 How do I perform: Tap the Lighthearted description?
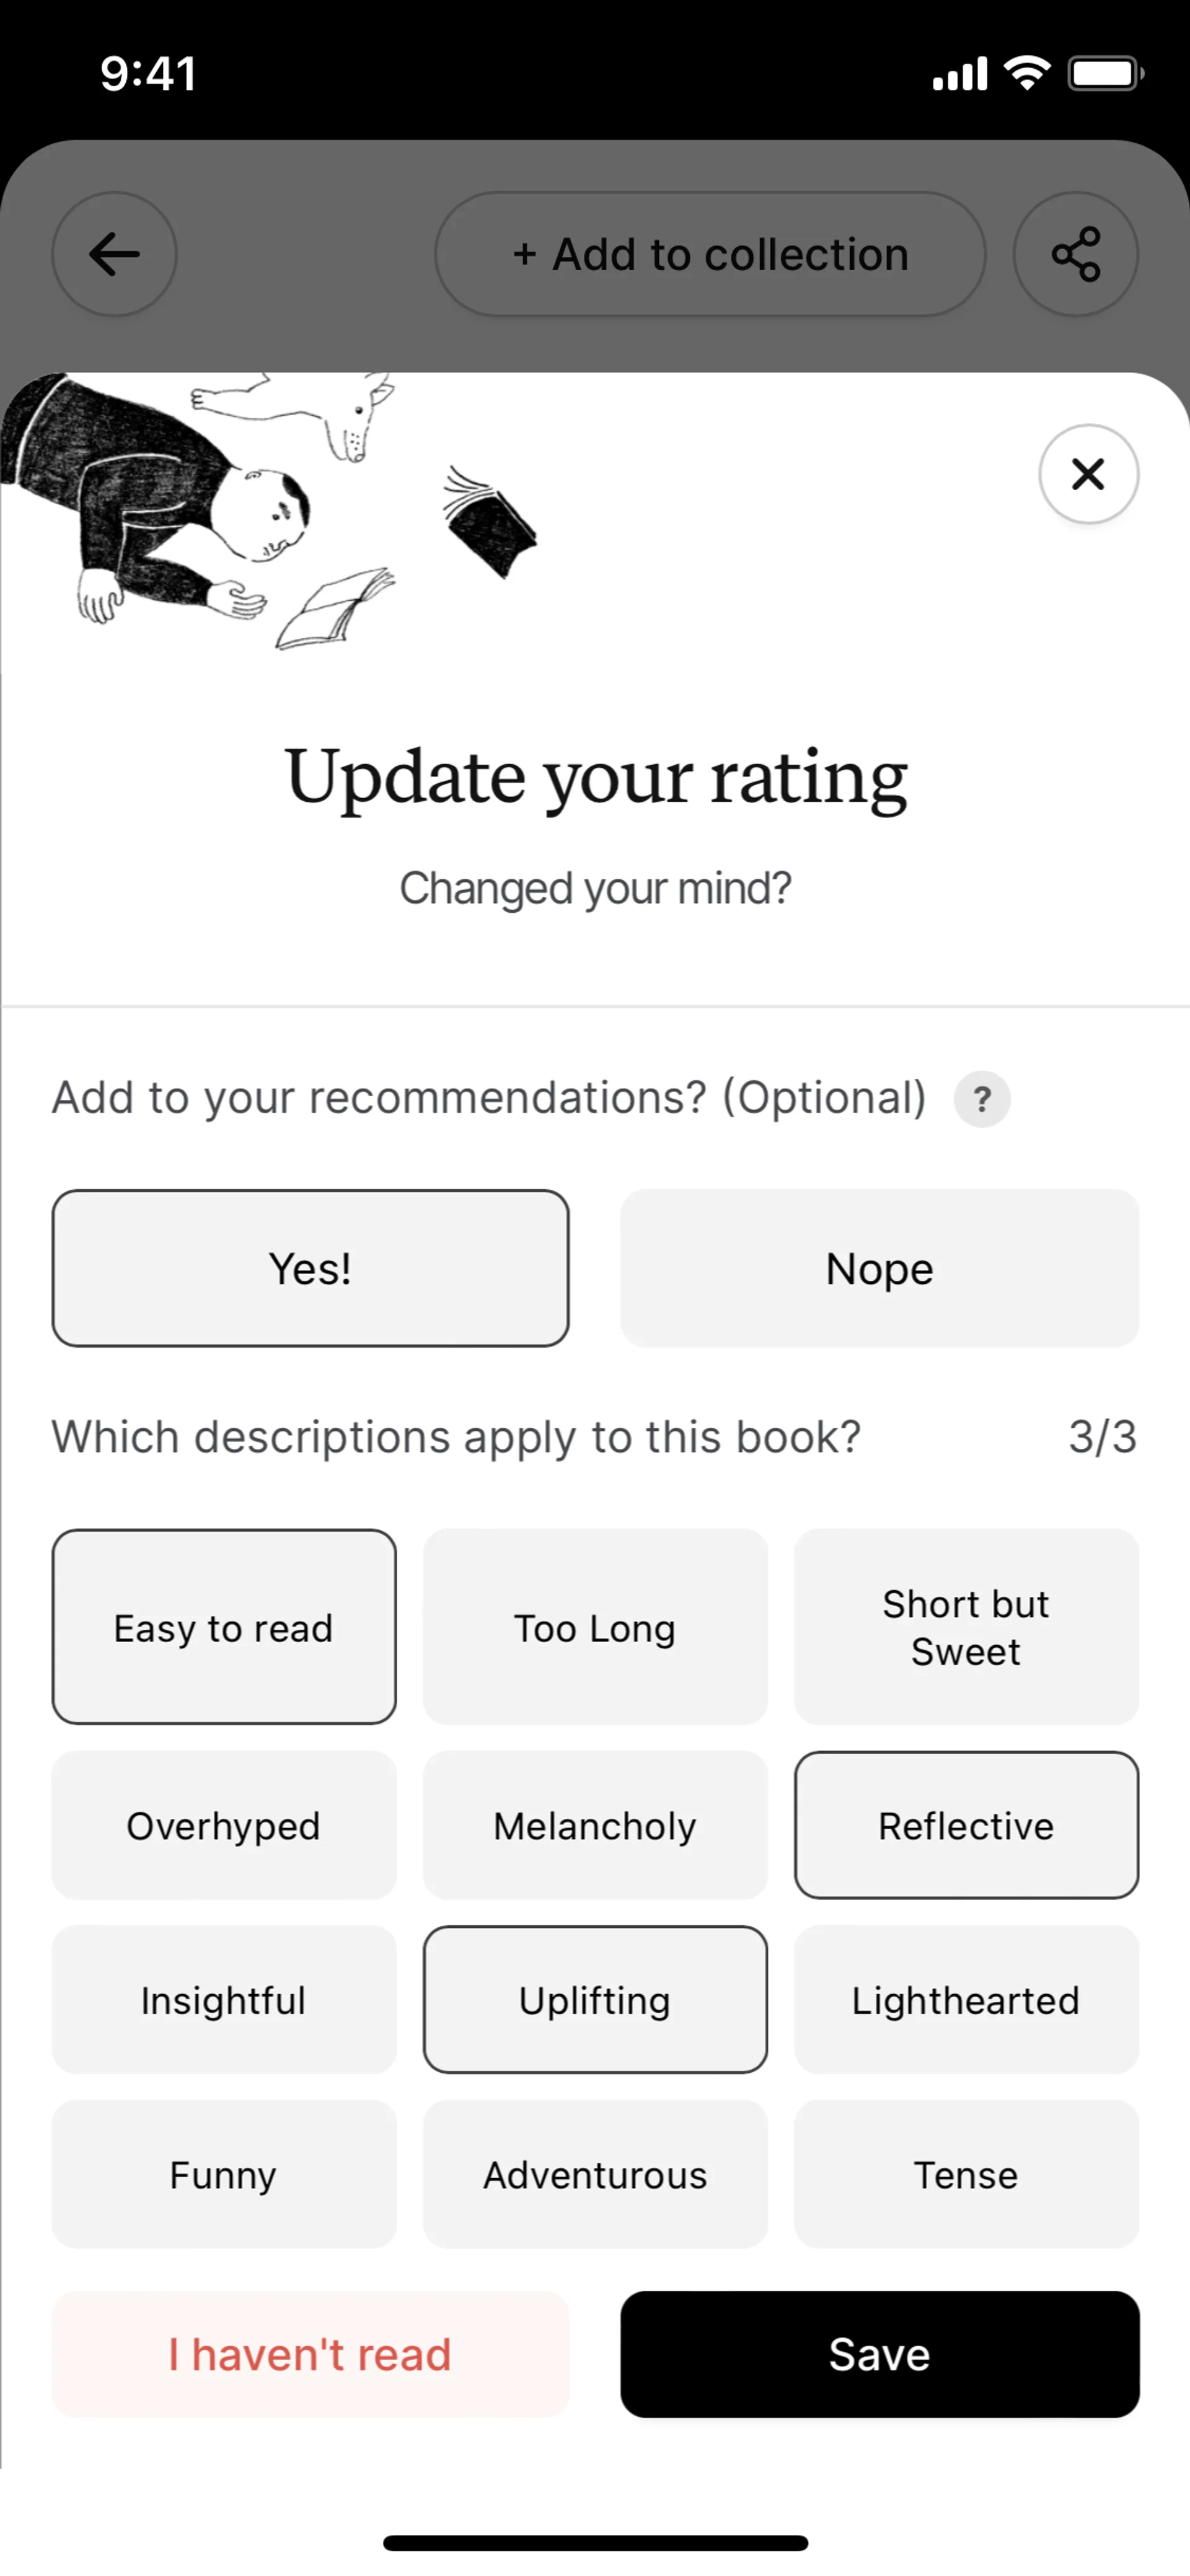click(966, 2000)
